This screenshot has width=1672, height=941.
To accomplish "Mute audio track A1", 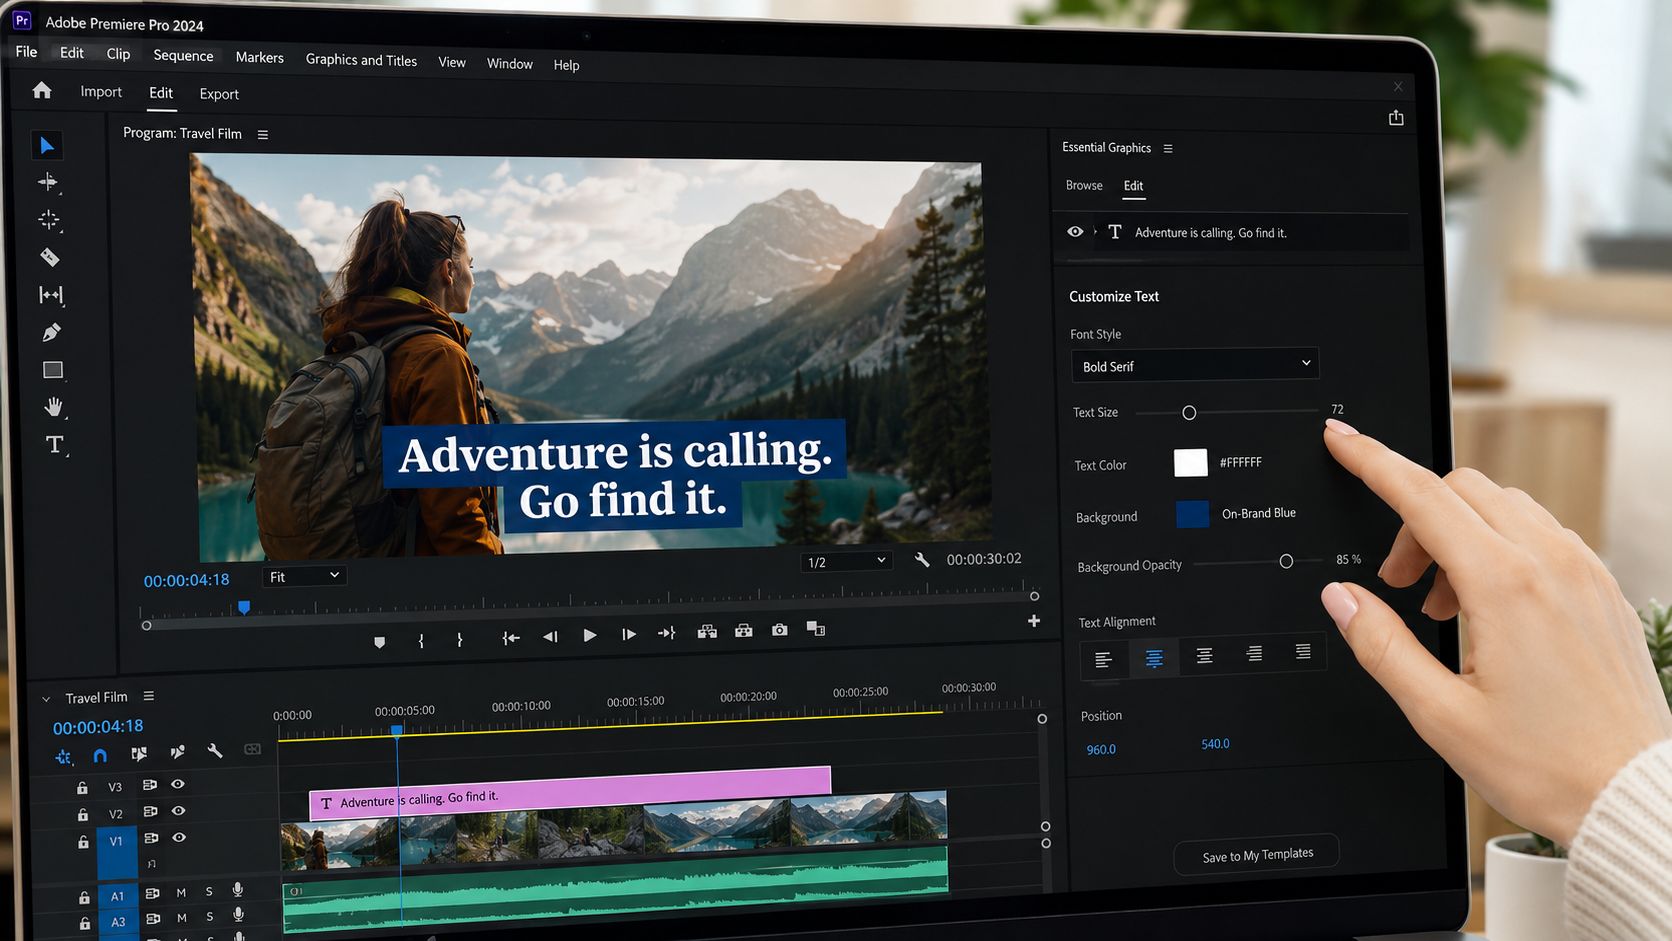I will (181, 892).
